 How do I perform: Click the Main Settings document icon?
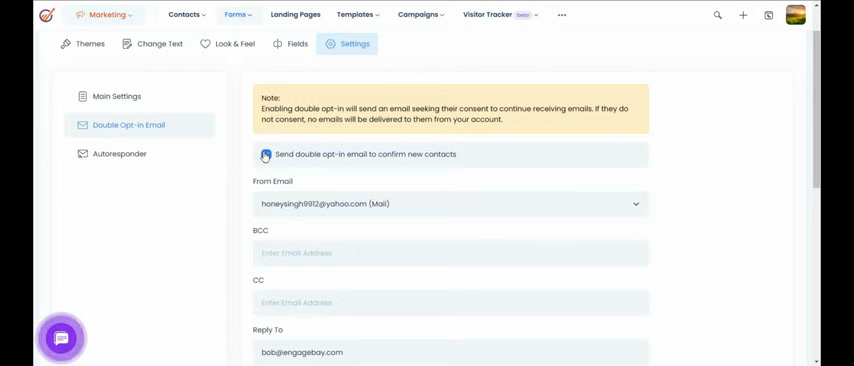pos(82,96)
